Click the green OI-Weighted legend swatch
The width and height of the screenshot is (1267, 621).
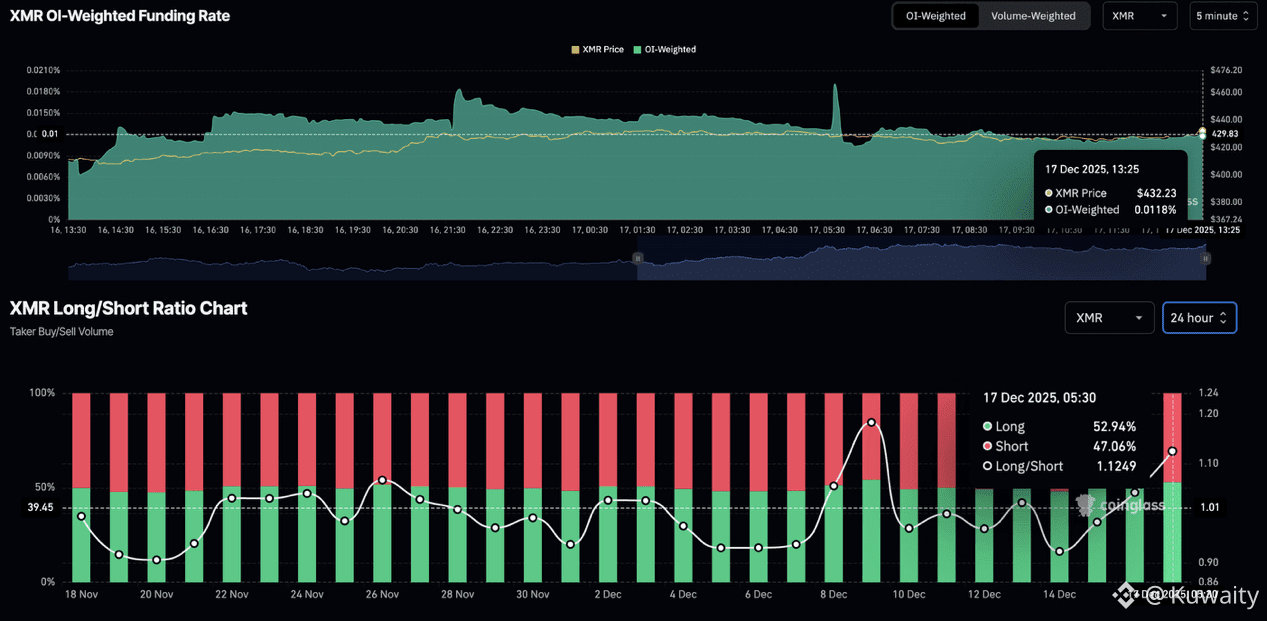[x=640, y=49]
